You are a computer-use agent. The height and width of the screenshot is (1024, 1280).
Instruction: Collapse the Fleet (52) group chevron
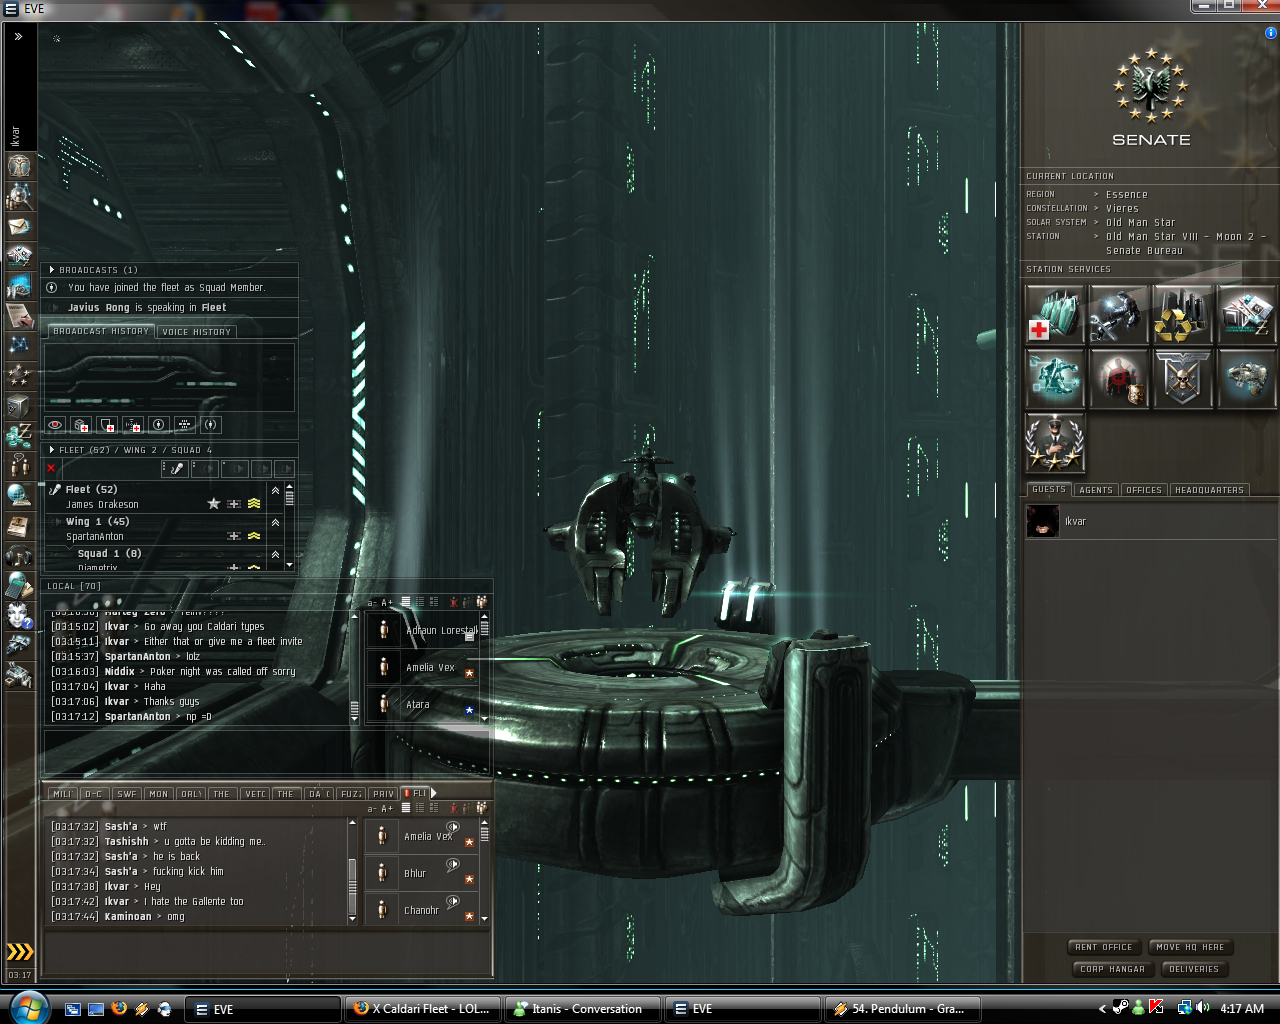(x=275, y=490)
